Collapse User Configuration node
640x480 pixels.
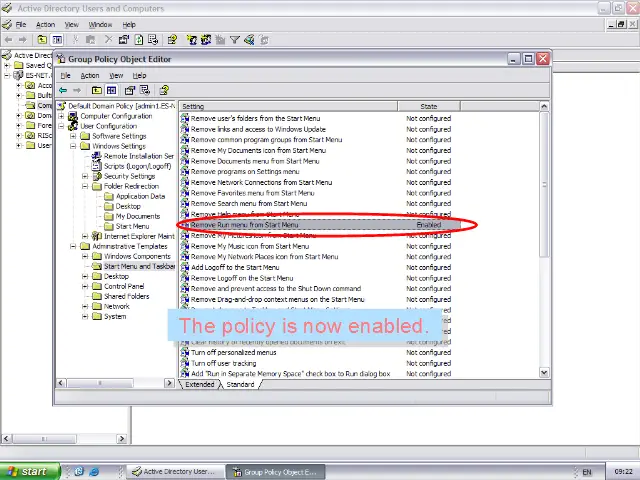click(61, 127)
